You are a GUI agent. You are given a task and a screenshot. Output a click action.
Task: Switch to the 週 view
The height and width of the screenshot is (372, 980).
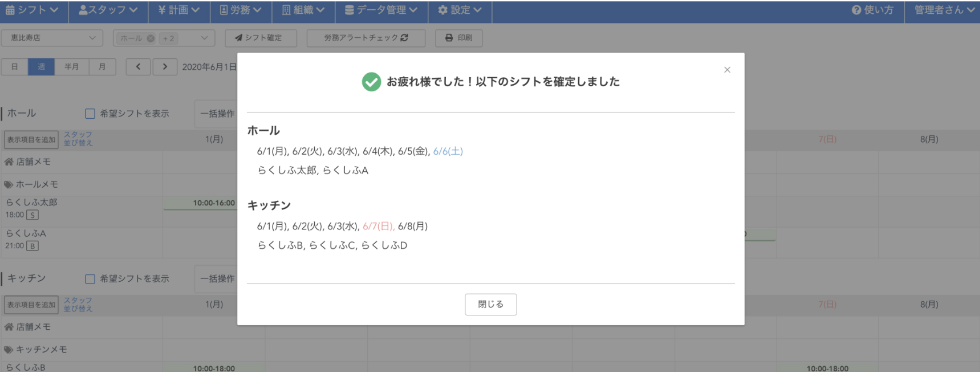pos(41,67)
